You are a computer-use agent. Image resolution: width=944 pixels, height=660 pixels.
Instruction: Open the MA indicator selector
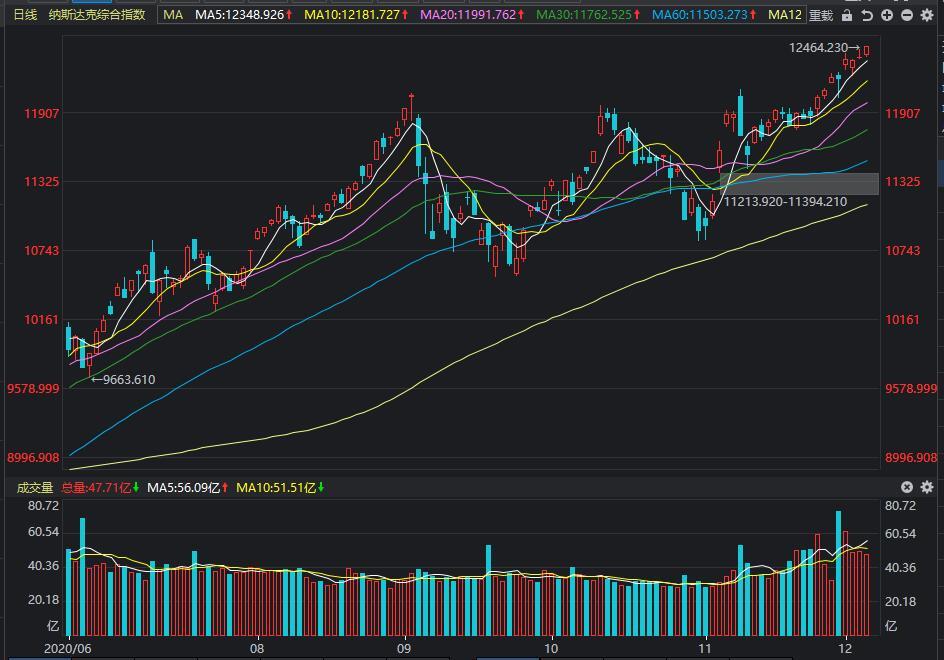click(x=173, y=14)
